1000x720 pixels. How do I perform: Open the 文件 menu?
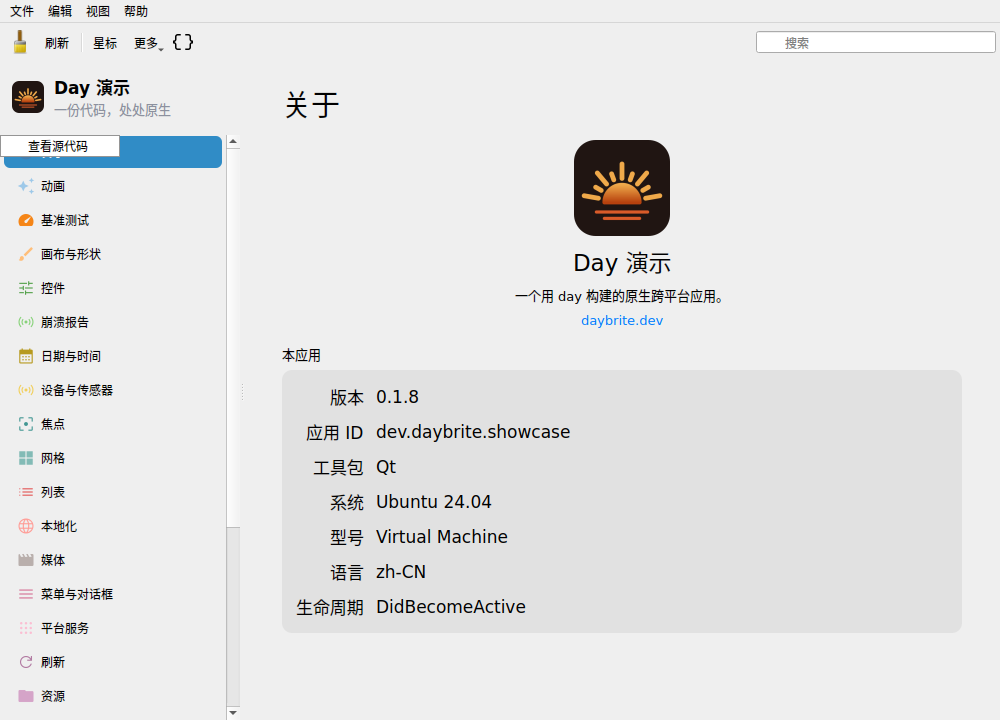click(22, 11)
